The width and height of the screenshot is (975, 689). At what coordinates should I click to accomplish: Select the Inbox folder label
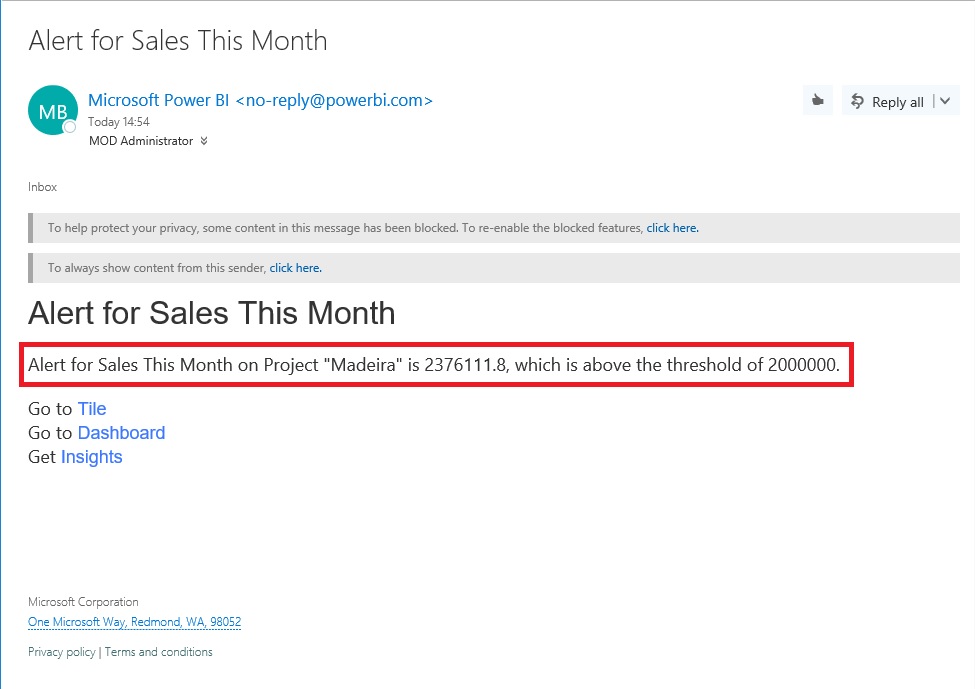(42, 187)
